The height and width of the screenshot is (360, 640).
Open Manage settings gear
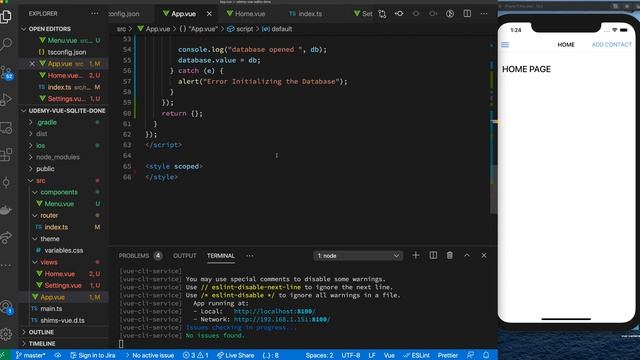pos(6,334)
